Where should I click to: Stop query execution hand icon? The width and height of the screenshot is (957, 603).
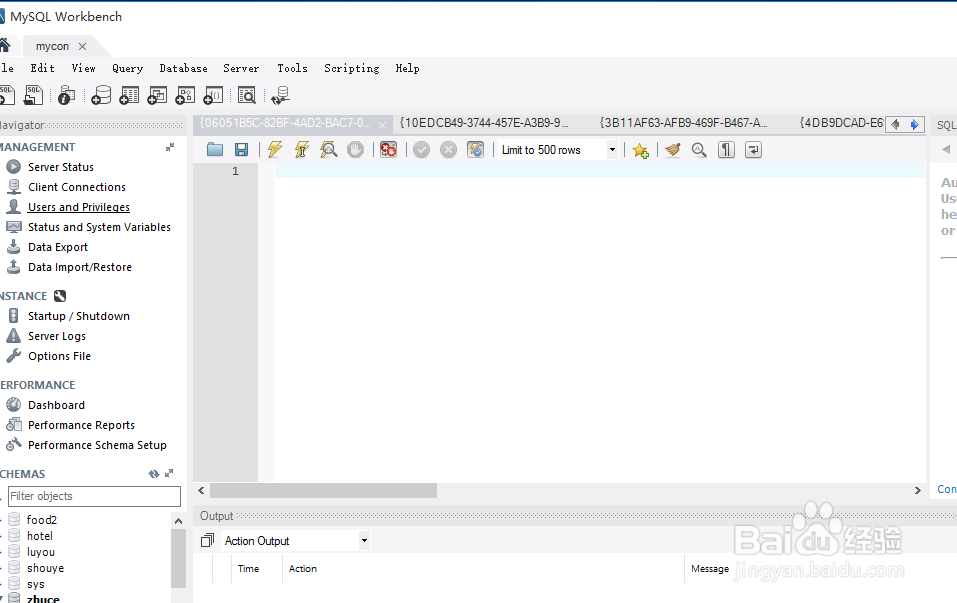coord(355,150)
